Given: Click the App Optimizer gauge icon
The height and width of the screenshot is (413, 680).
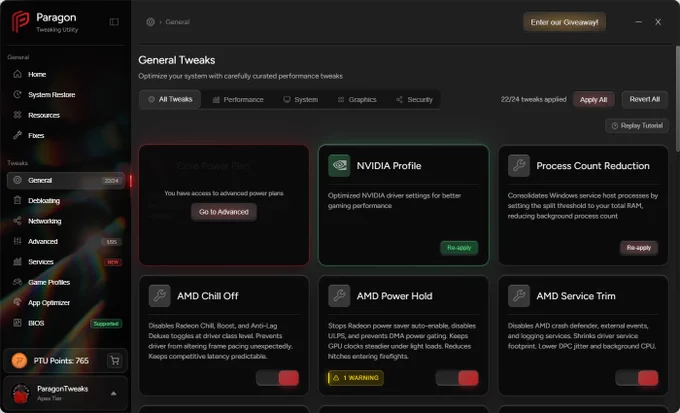Looking at the screenshot, I should pos(17,302).
